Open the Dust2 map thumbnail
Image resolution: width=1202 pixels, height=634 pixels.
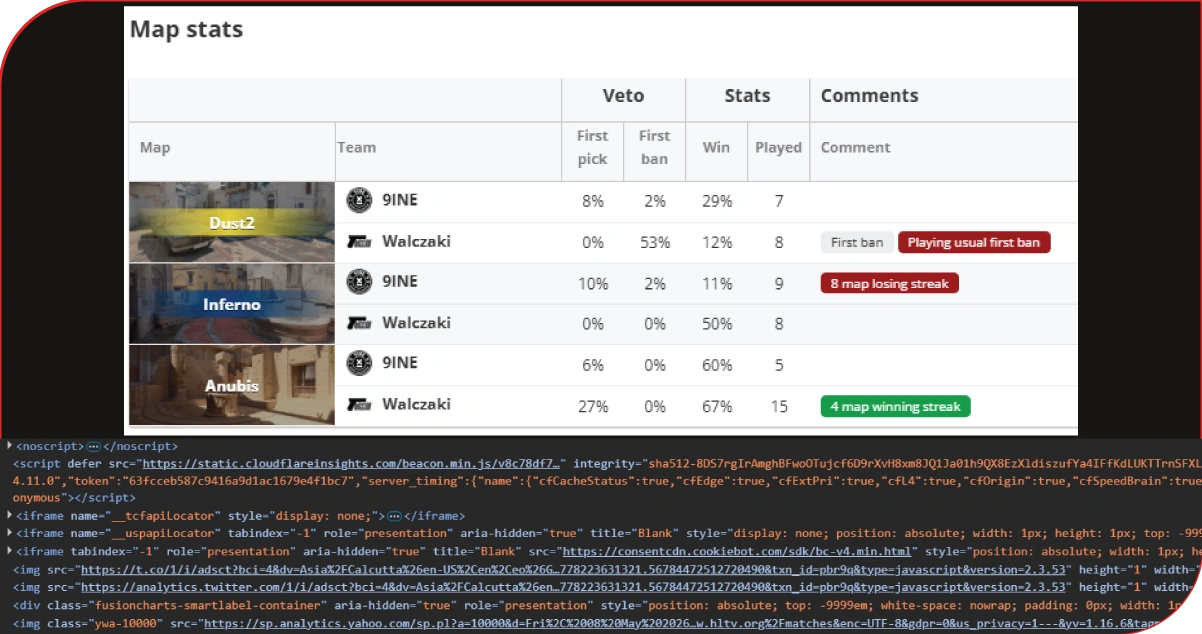tap(232, 222)
